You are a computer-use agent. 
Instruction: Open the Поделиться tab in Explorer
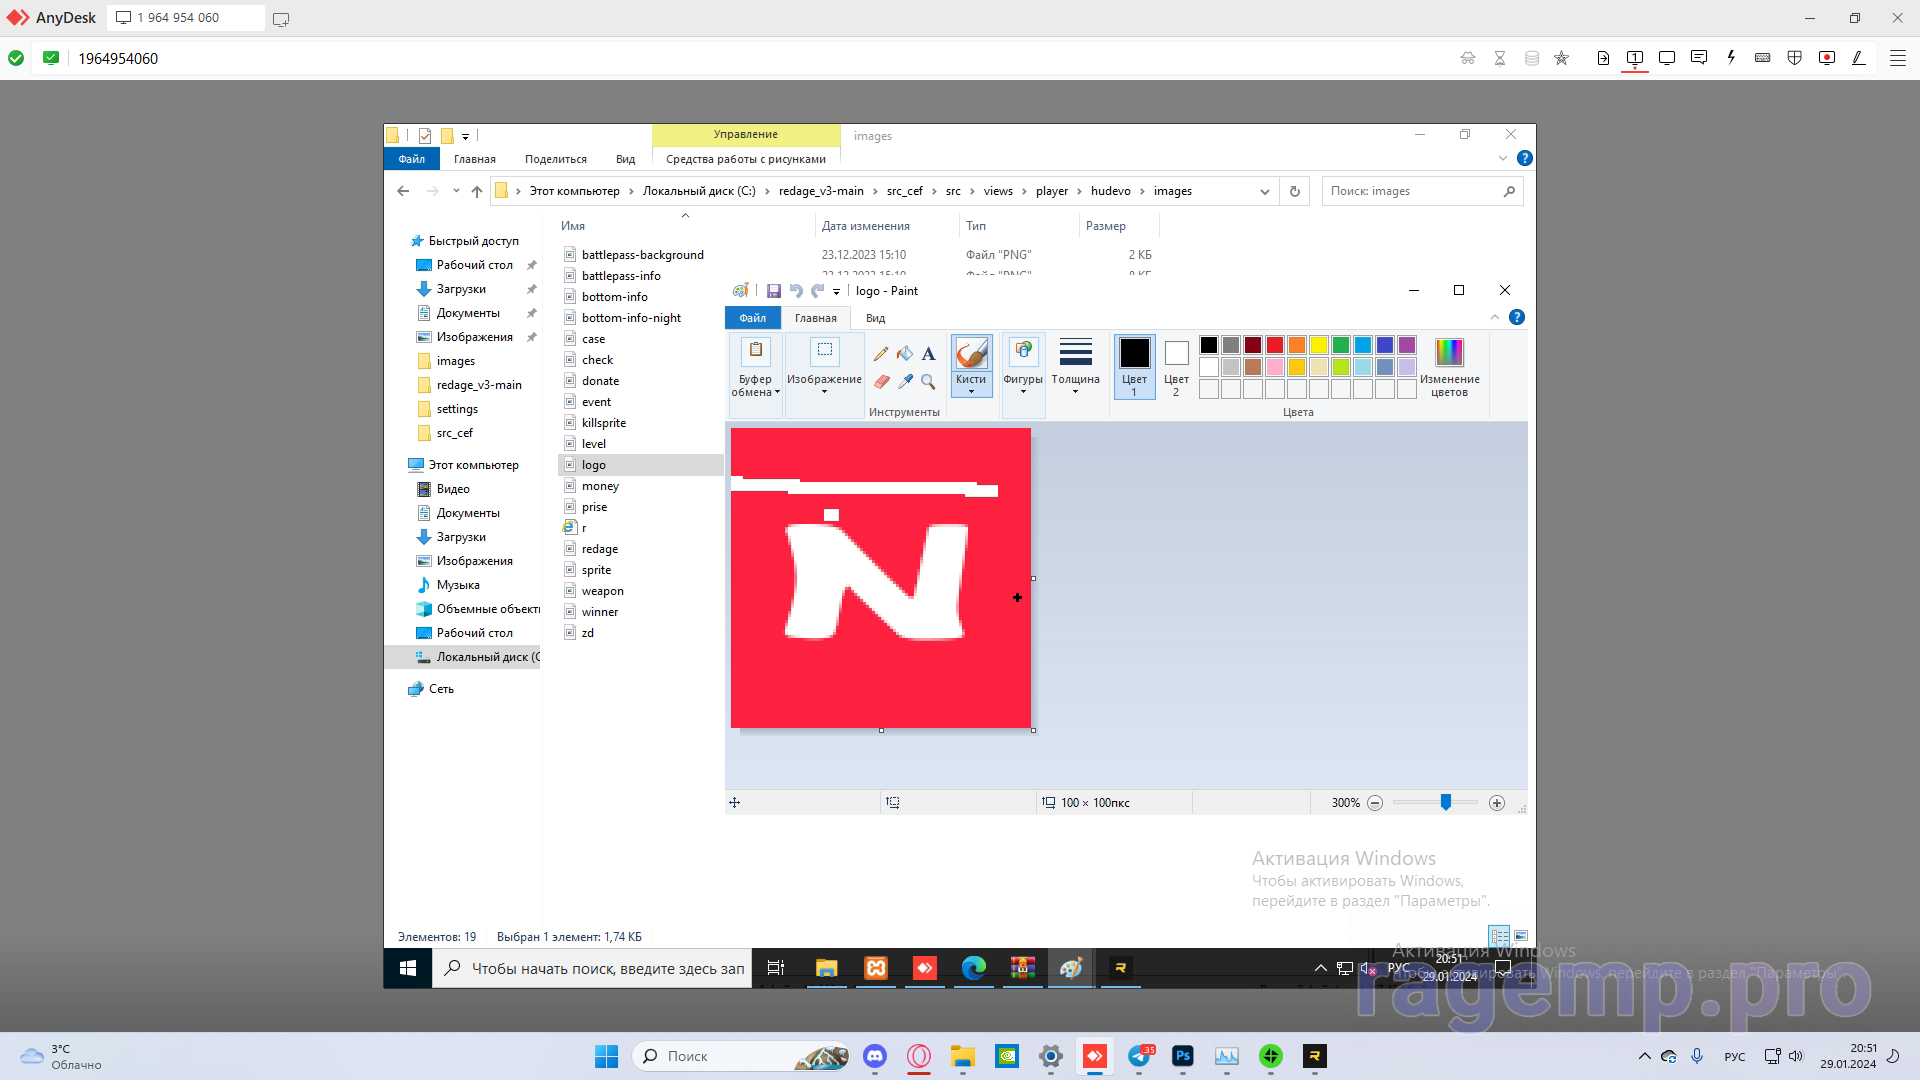(x=555, y=159)
